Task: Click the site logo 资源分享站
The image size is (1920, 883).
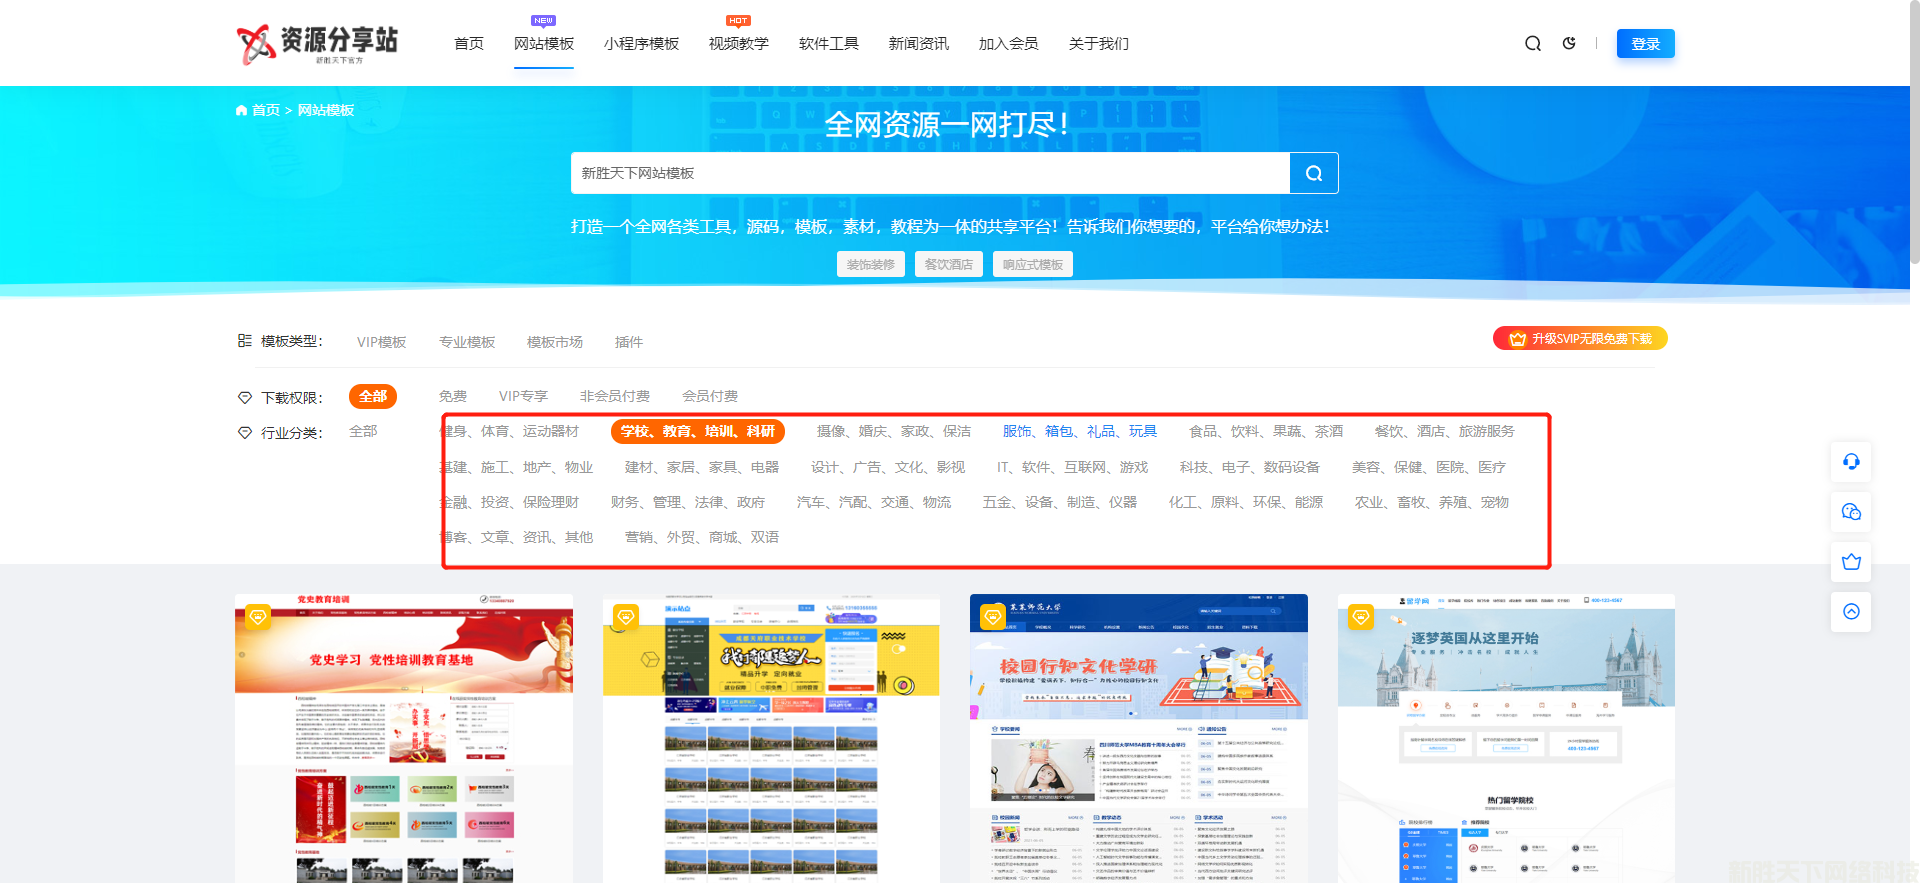Action: click(x=318, y=44)
